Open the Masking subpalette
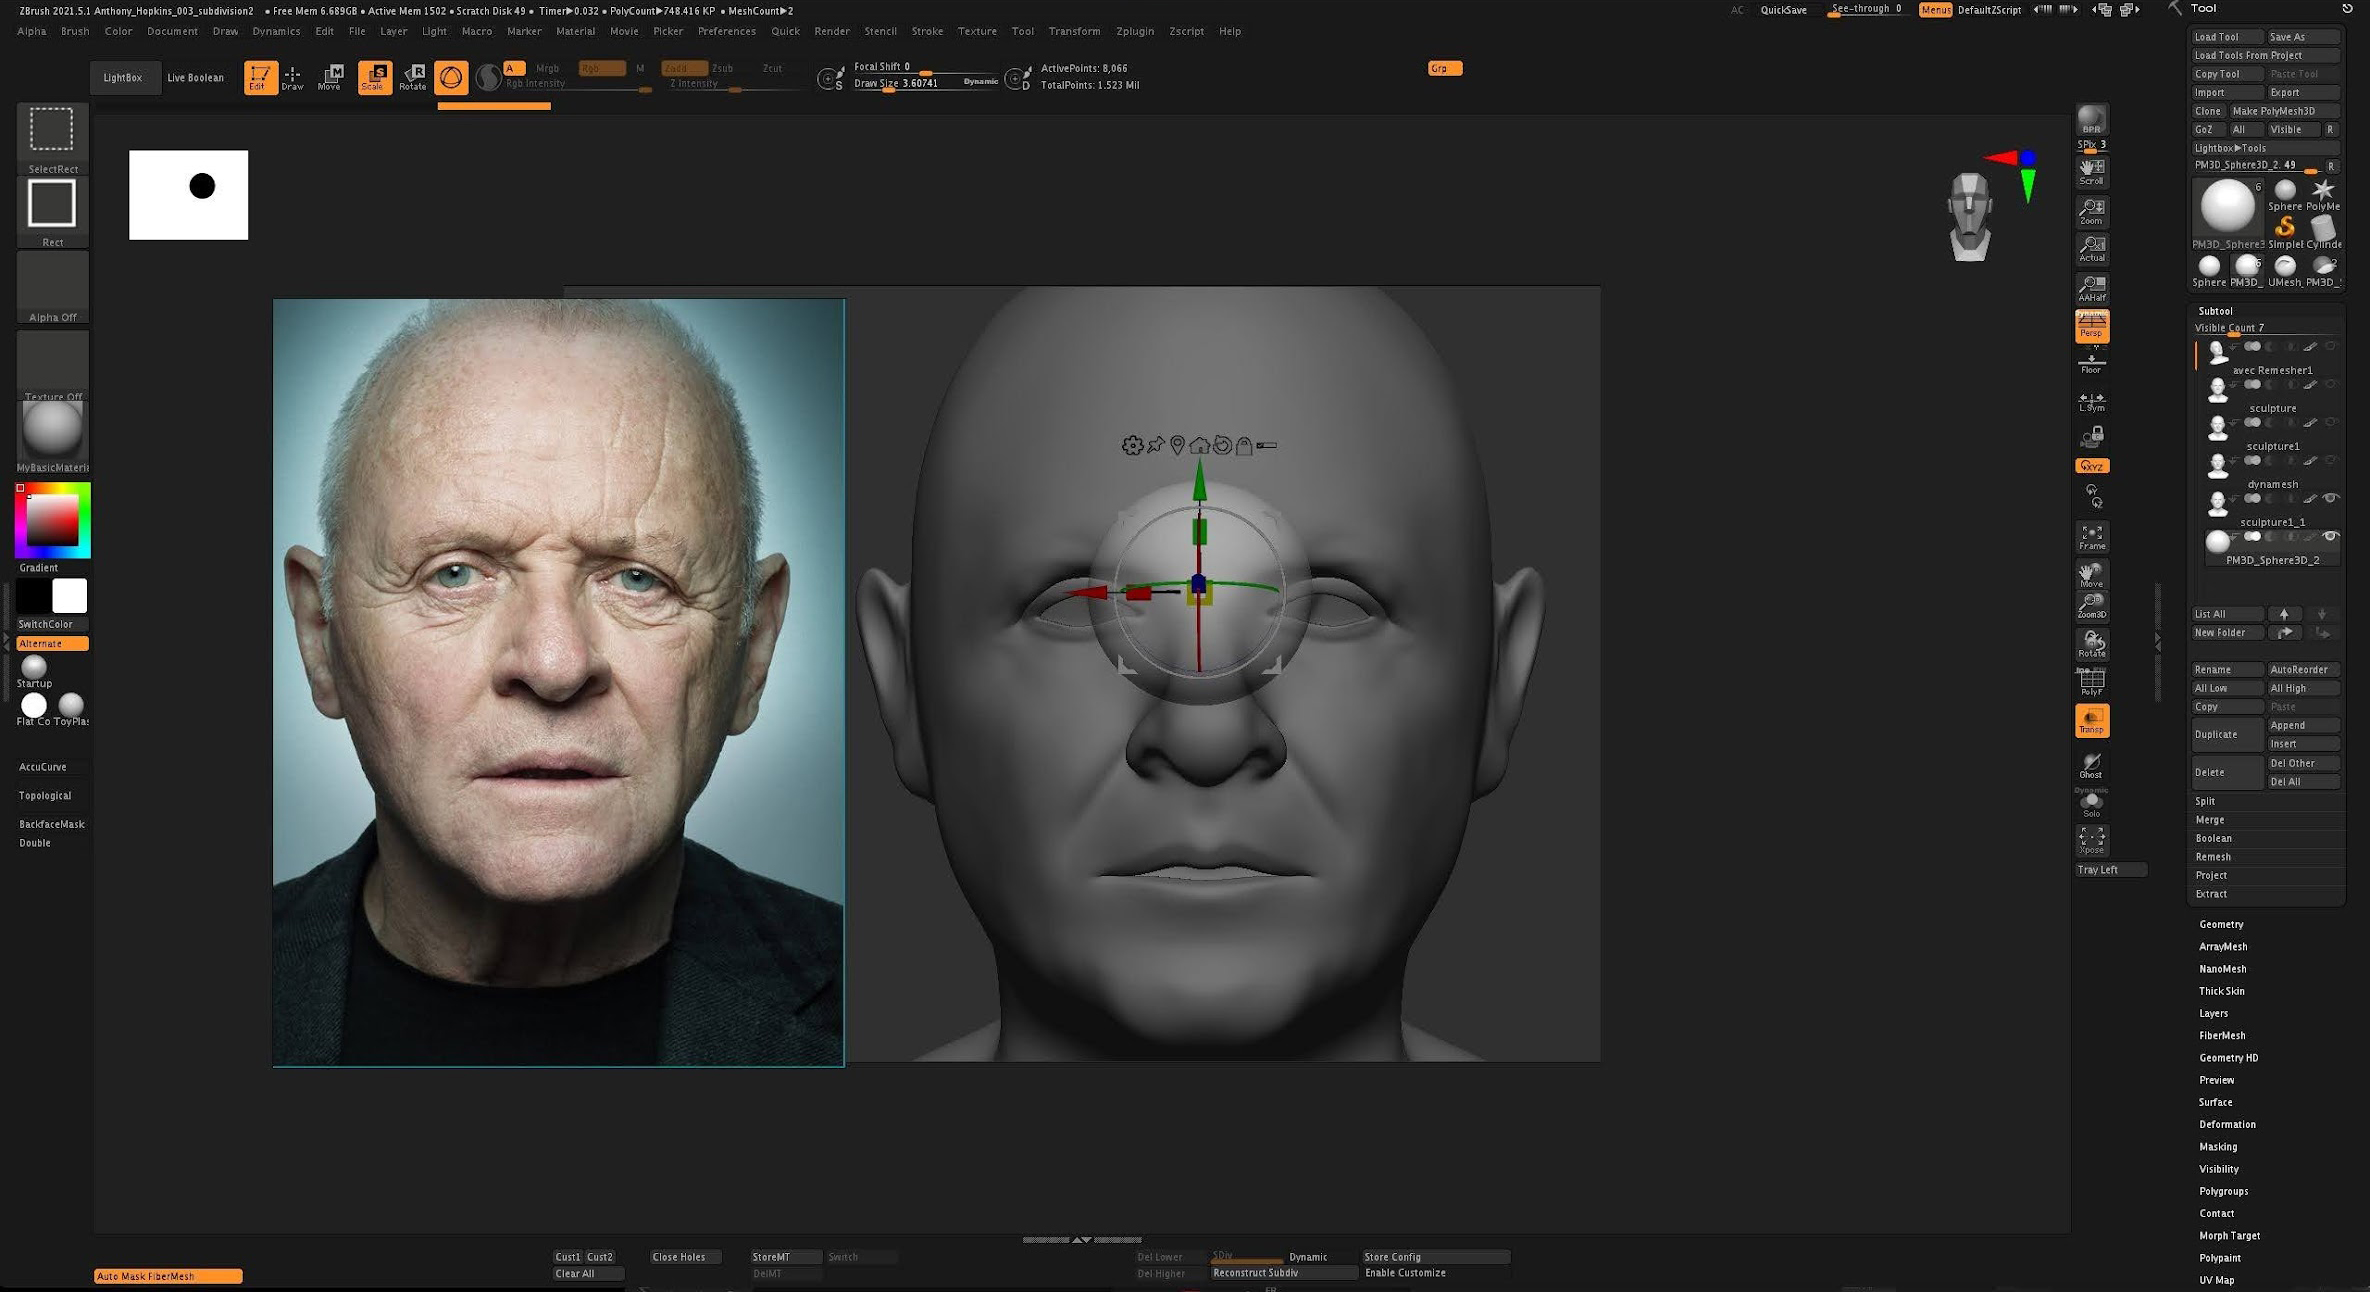The image size is (2370, 1292). pyautogui.click(x=2218, y=1147)
